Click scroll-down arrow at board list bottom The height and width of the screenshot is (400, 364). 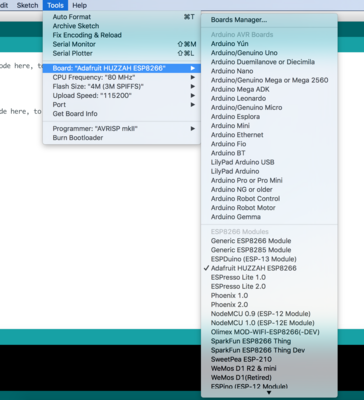(269, 393)
